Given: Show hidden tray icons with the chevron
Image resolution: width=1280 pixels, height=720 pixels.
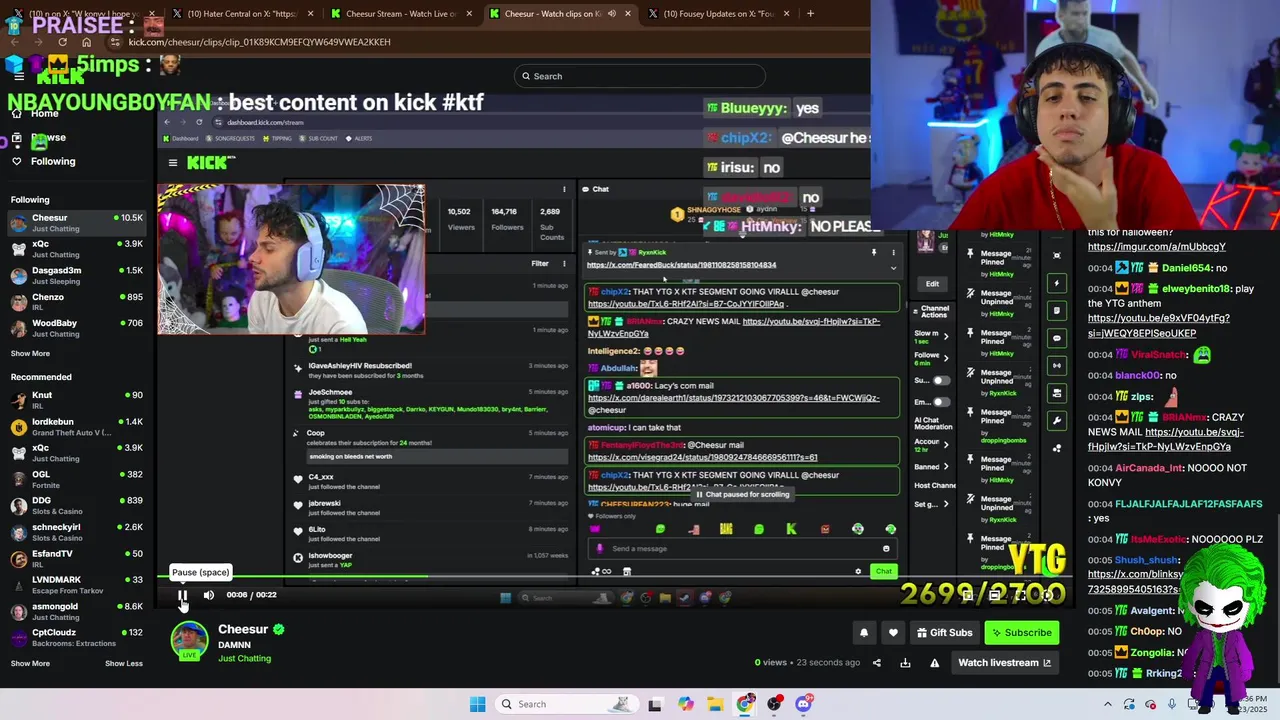Looking at the screenshot, I should coord(1107,704).
